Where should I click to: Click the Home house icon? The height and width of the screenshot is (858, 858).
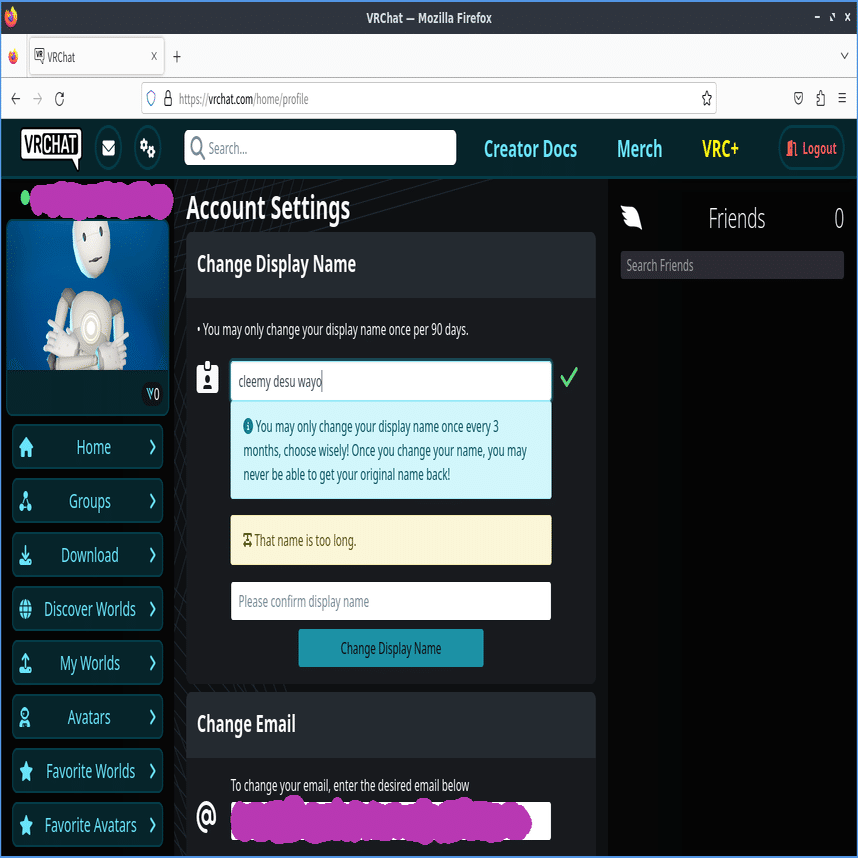26,447
